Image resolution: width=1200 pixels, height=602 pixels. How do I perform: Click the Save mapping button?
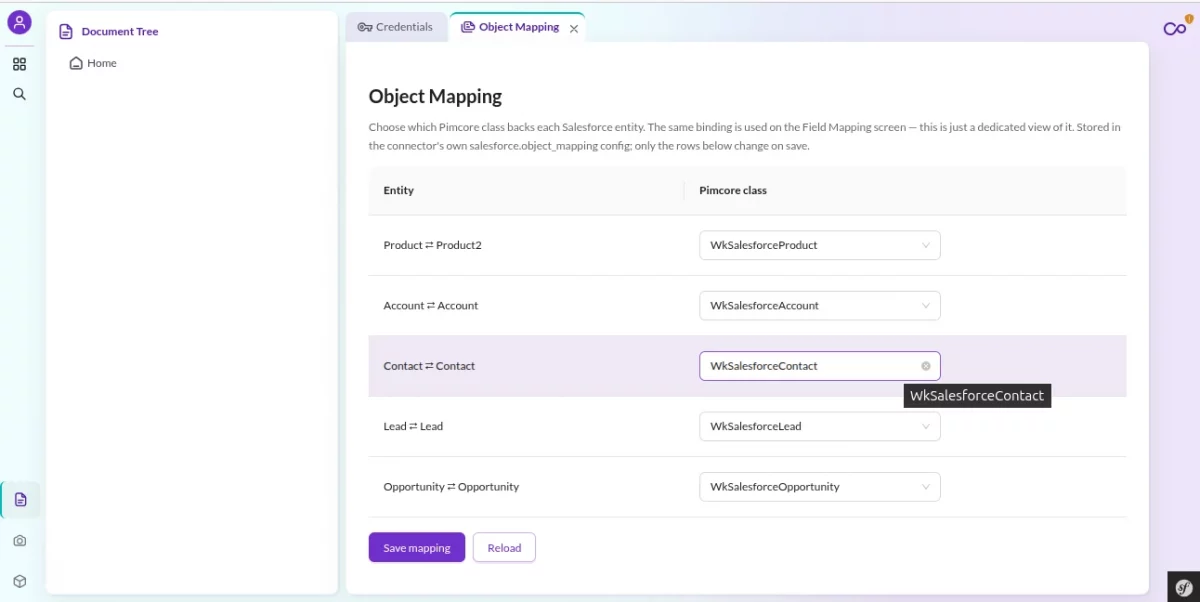pos(417,548)
